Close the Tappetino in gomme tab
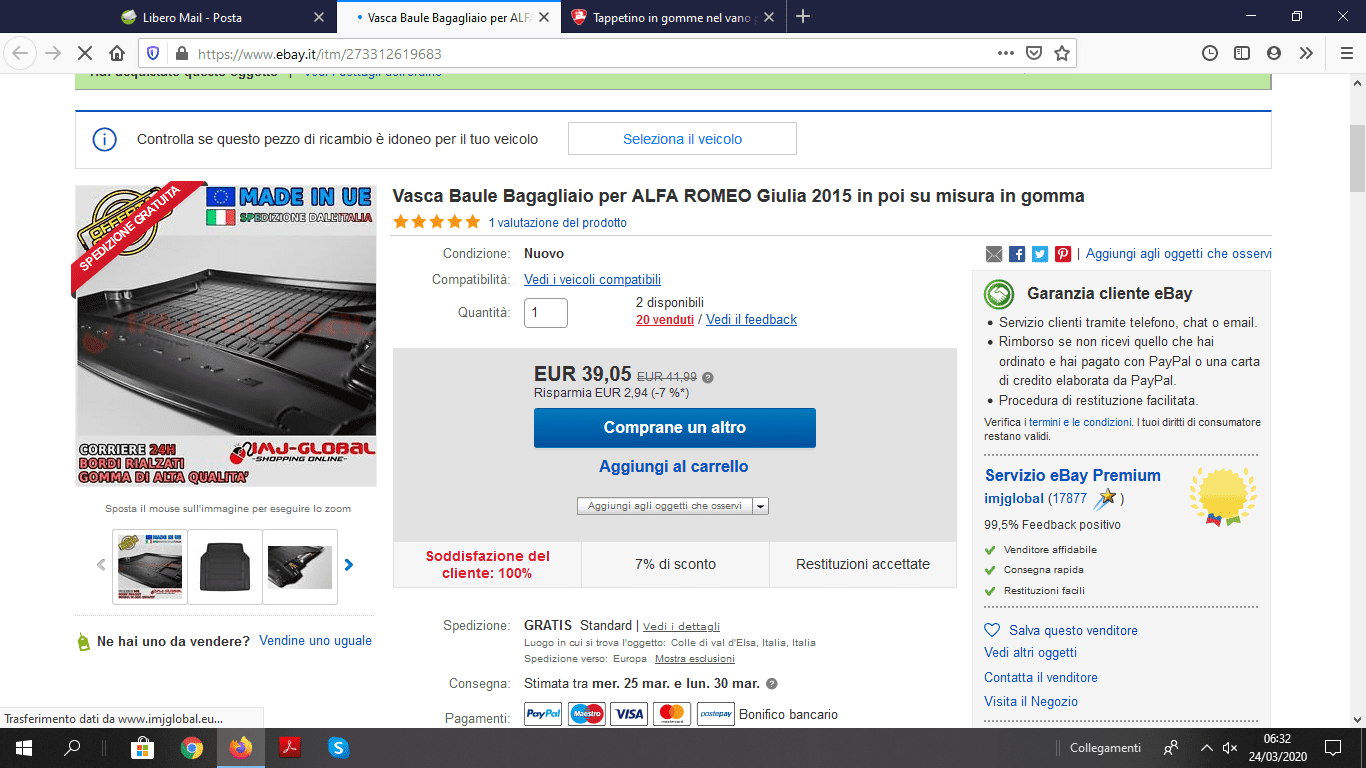Screen dimensions: 1366x768 767,17
